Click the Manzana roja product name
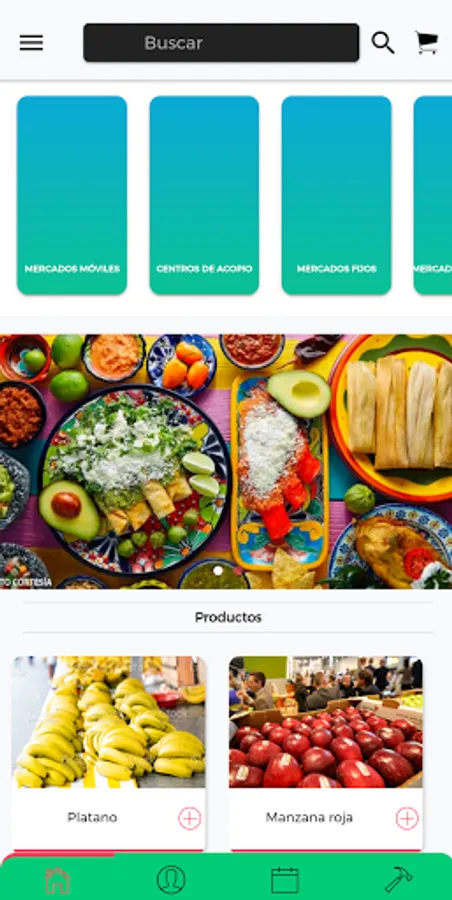Image resolution: width=452 pixels, height=900 pixels. click(309, 817)
